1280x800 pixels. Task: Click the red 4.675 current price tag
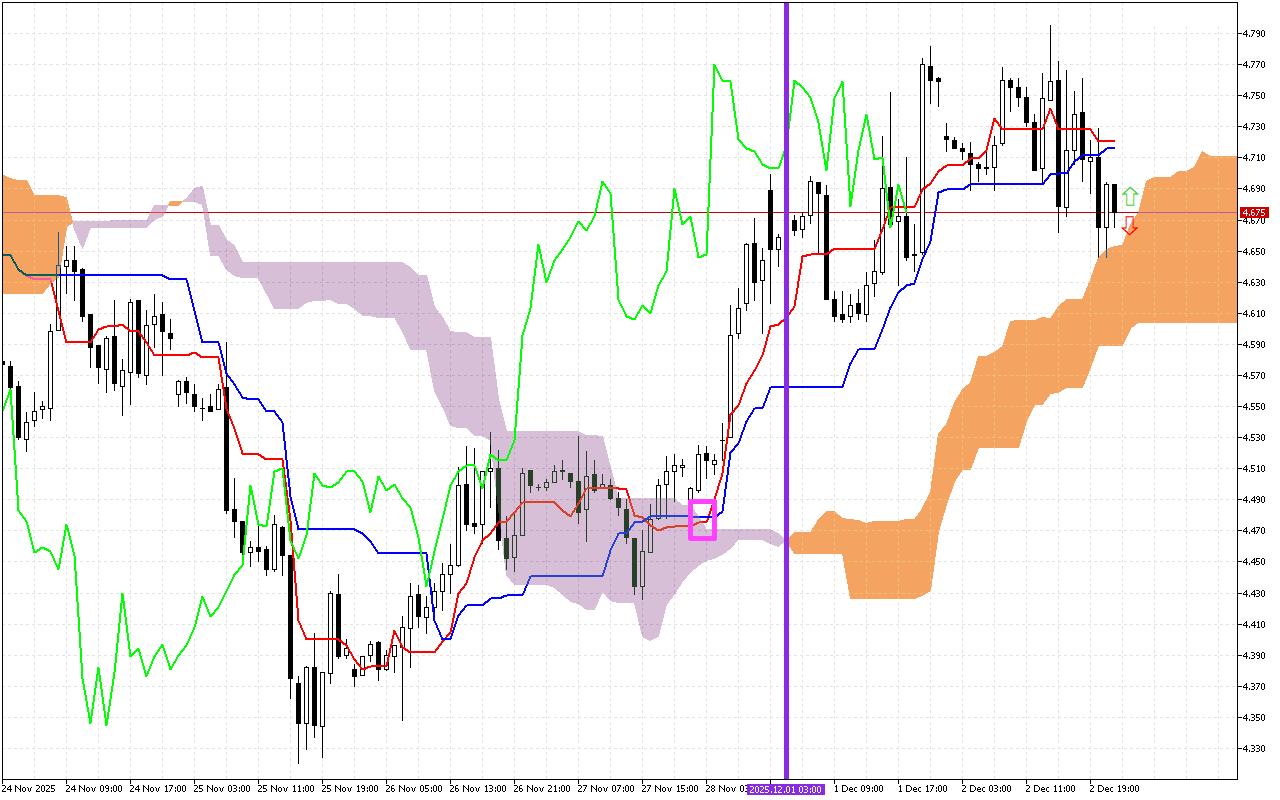click(1253, 213)
